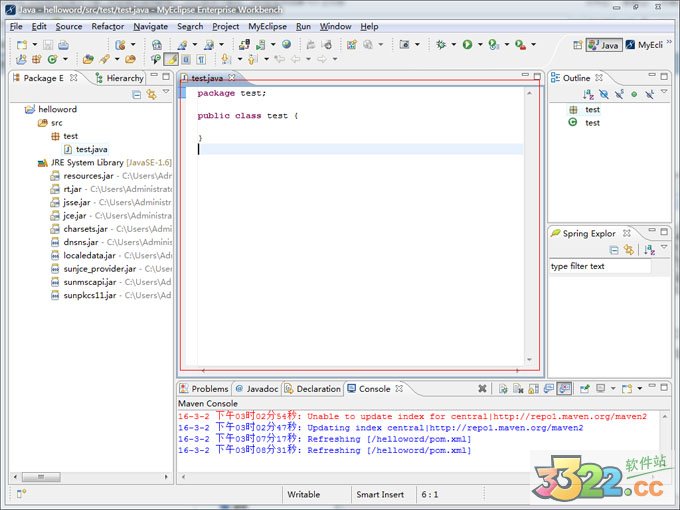
Task: Click editor vertical scrollbar down arrow
Action: tap(529, 360)
